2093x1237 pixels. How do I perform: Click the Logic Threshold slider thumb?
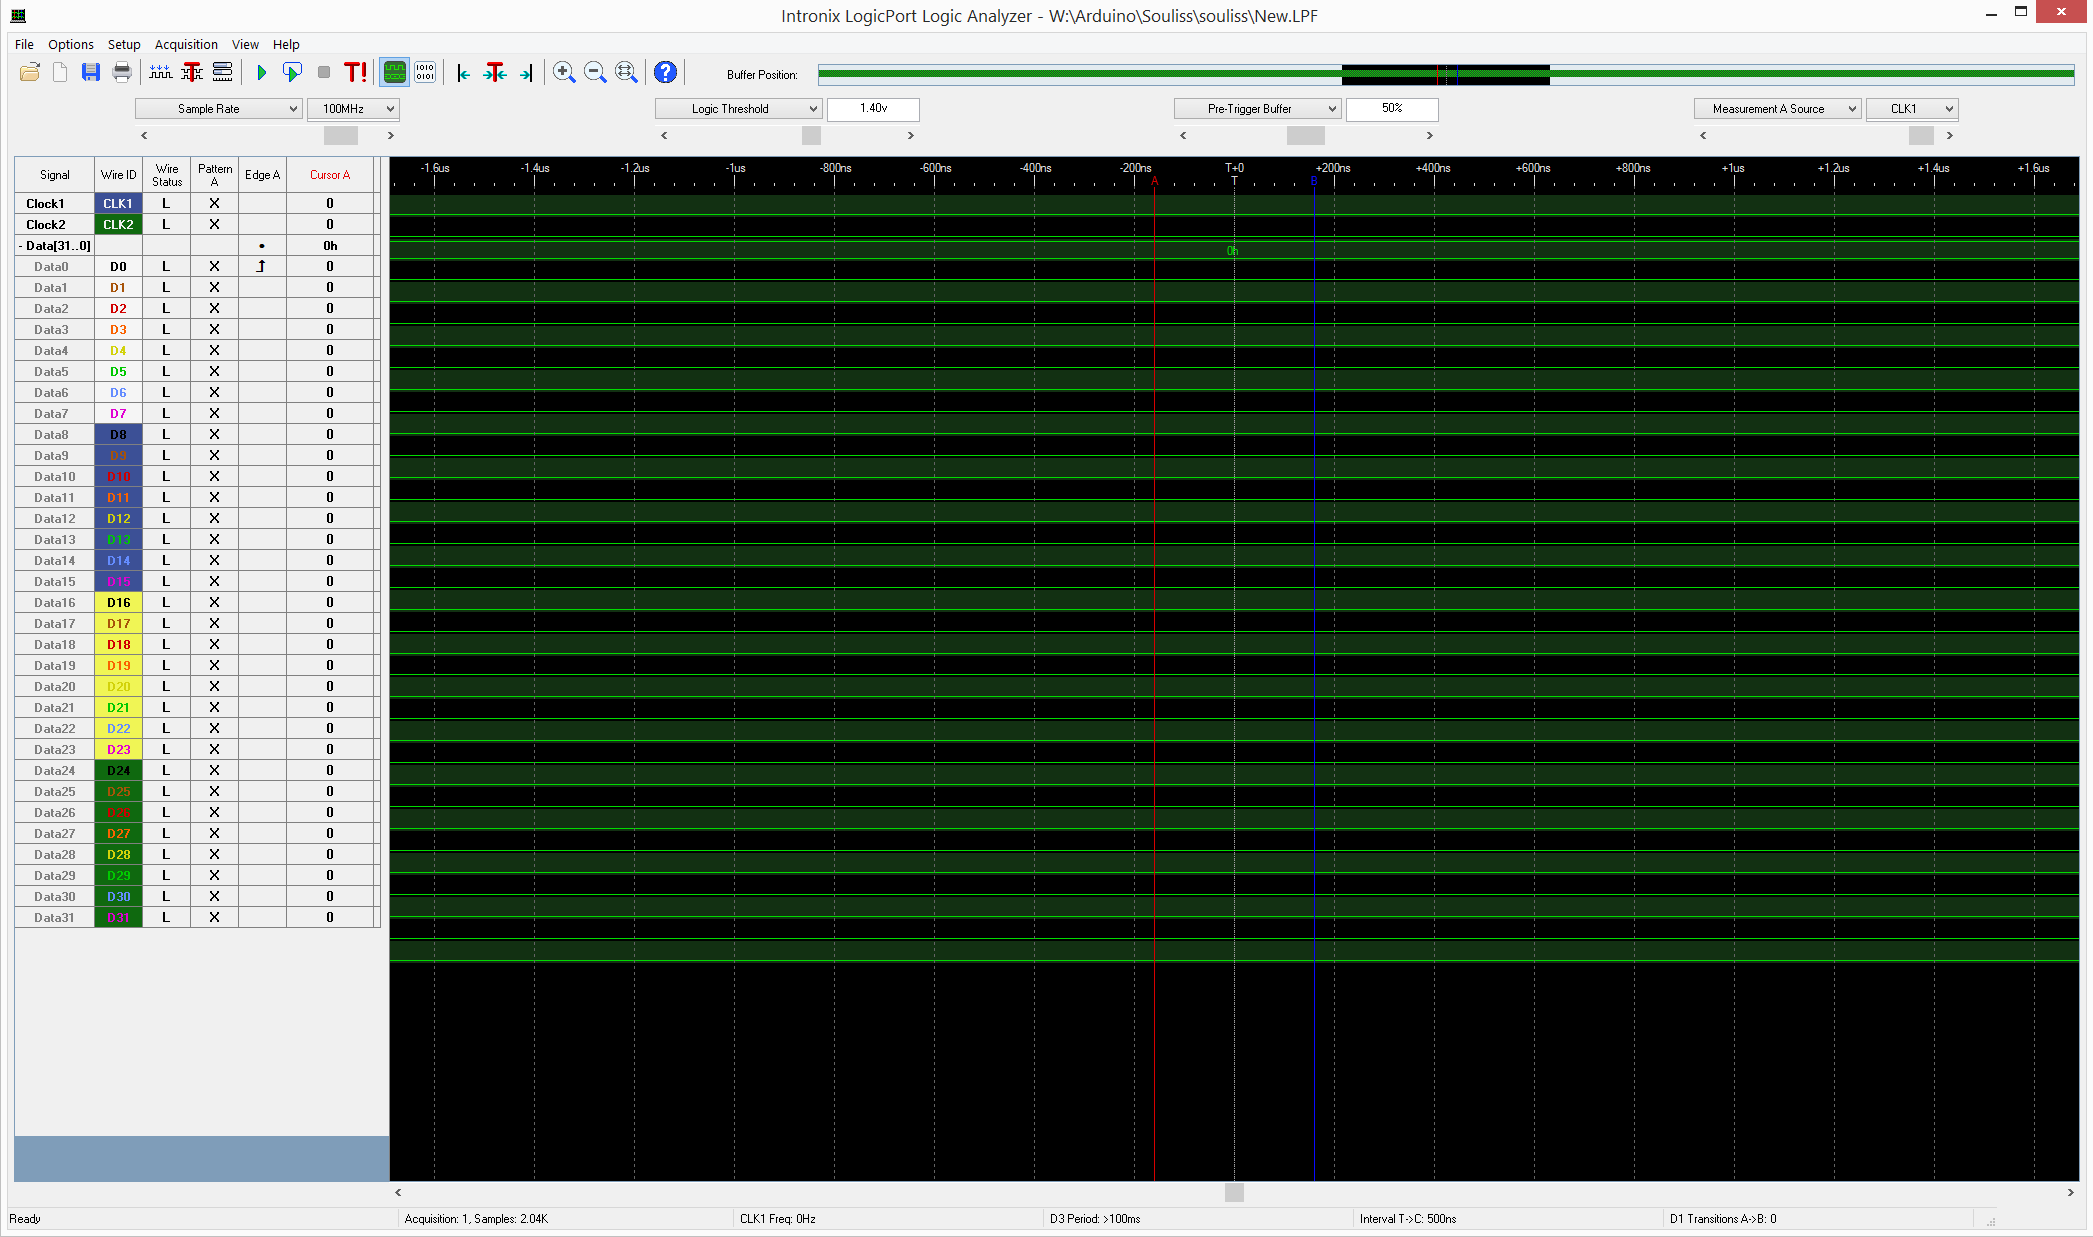click(x=811, y=135)
